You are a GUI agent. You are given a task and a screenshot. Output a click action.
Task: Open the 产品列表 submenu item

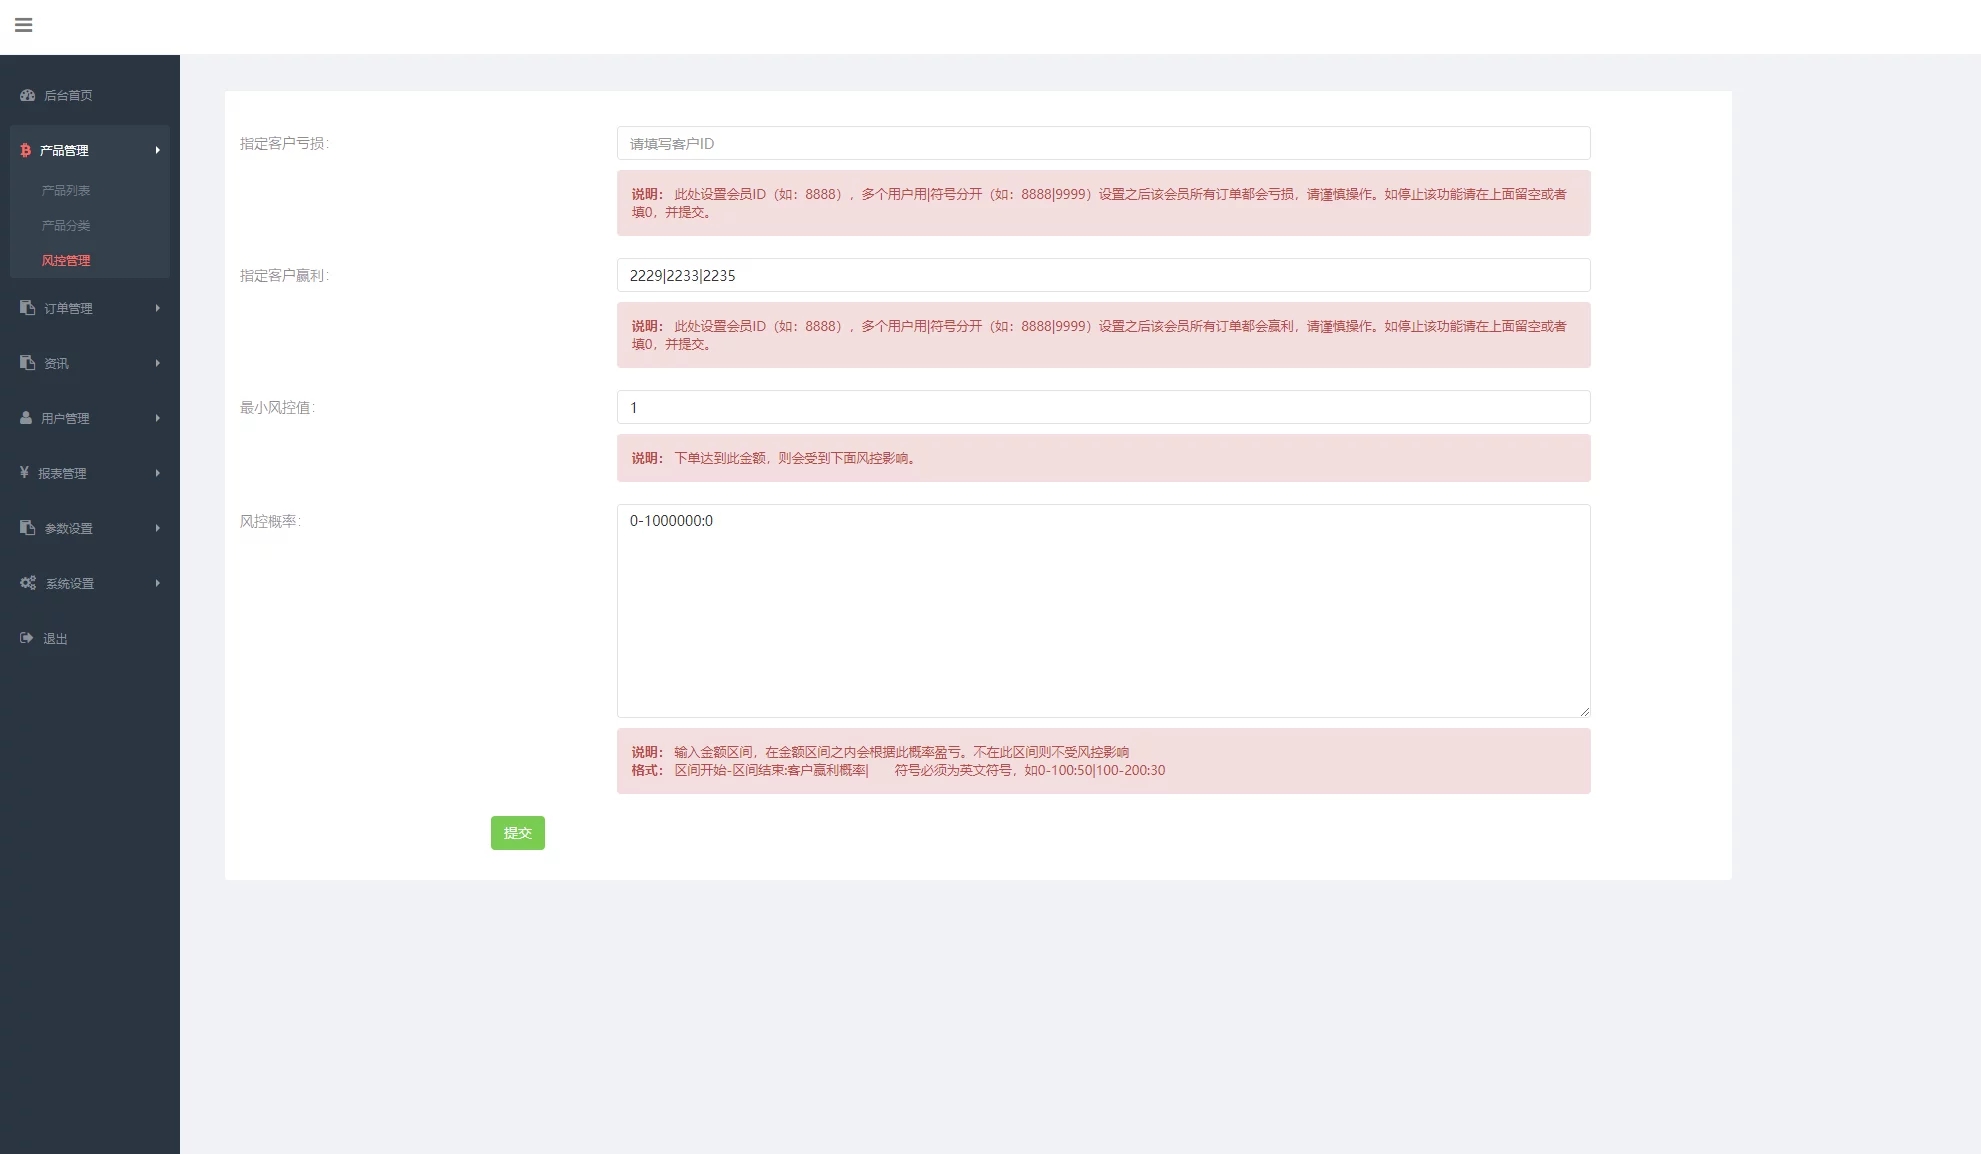pos(66,190)
